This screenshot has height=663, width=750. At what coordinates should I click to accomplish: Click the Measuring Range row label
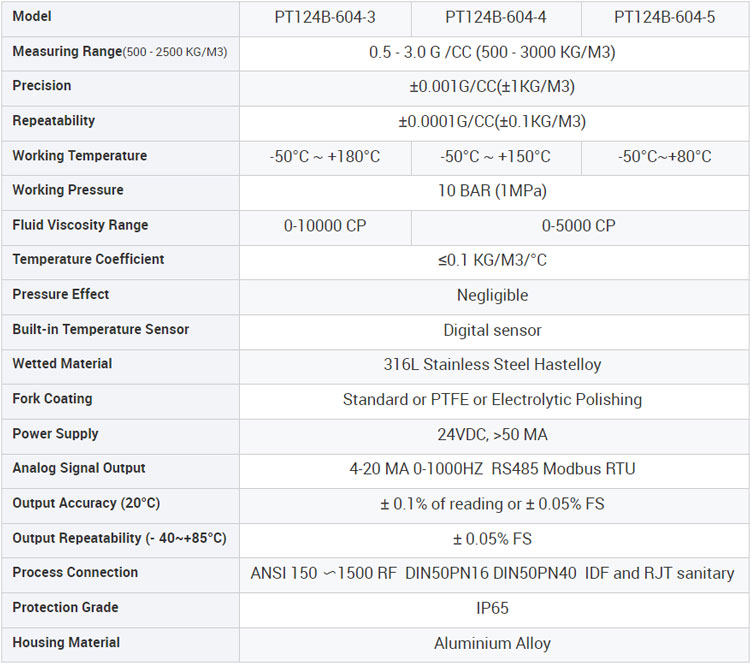click(119, 52)
